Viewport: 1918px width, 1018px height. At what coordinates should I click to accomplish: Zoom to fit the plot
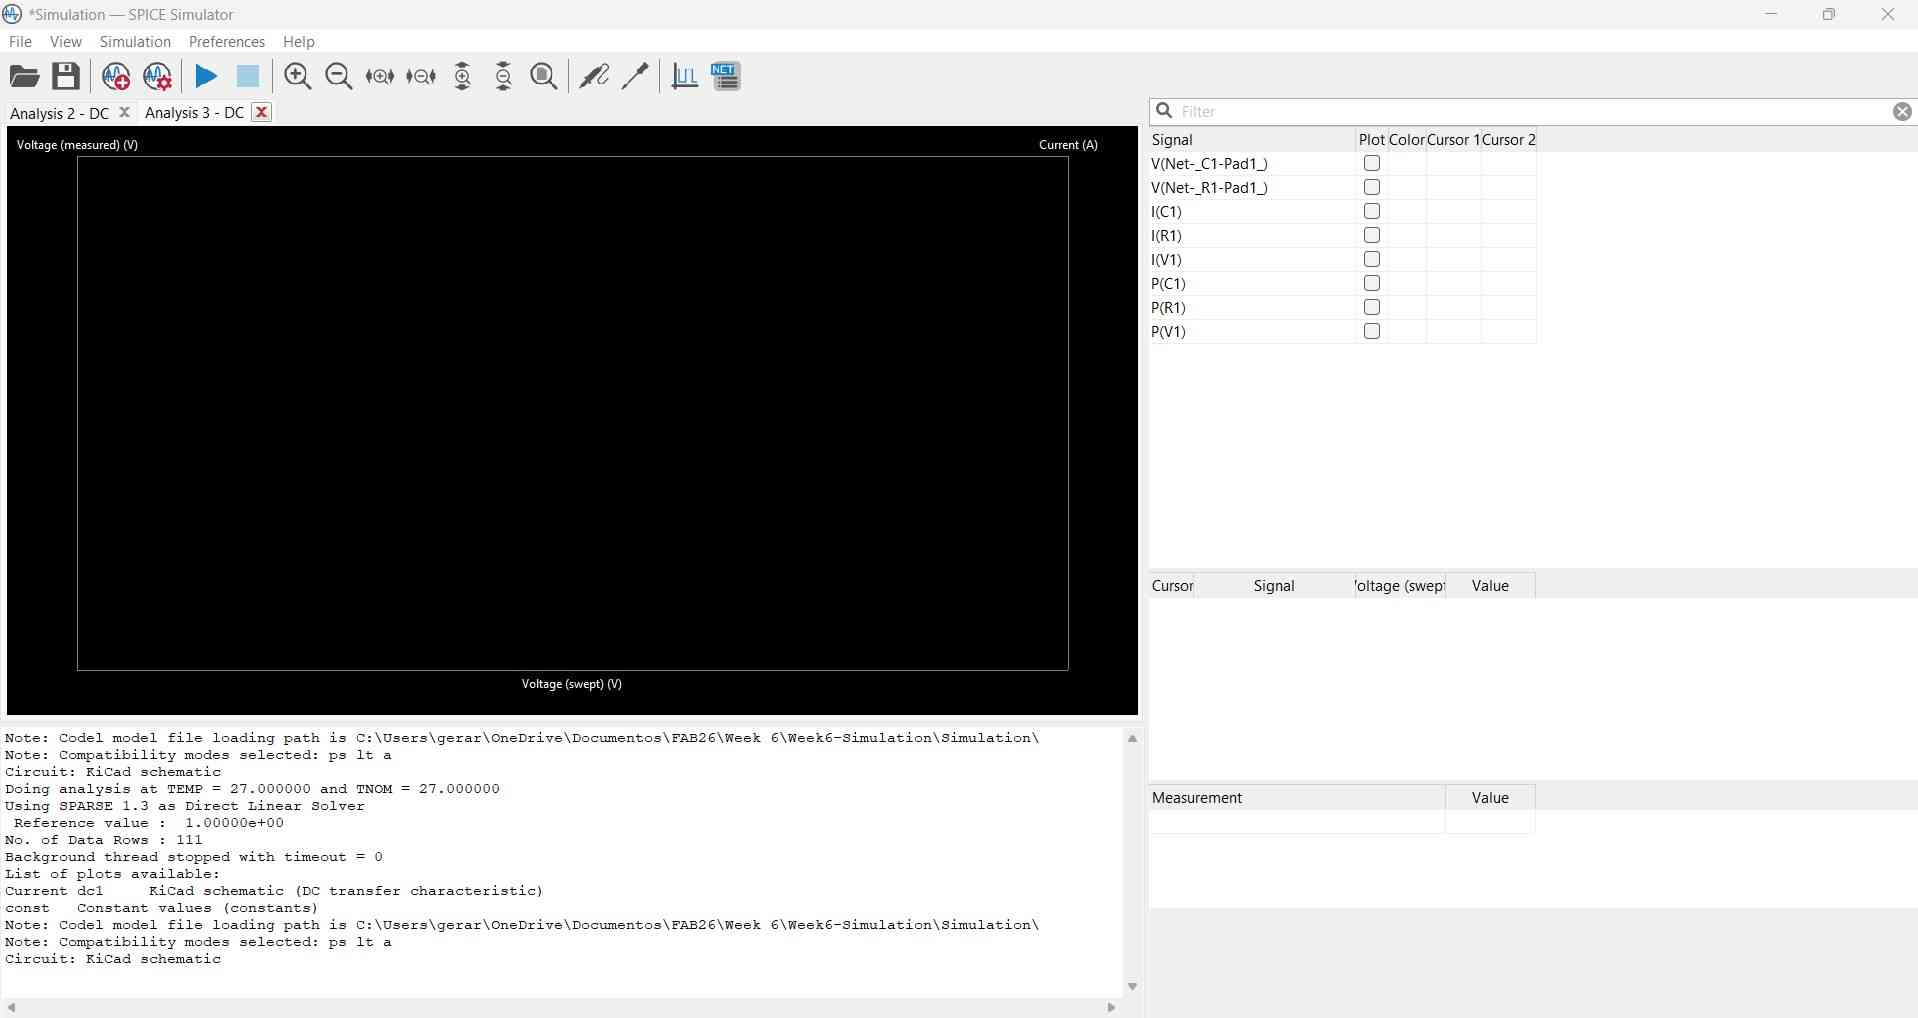point(543,76)
